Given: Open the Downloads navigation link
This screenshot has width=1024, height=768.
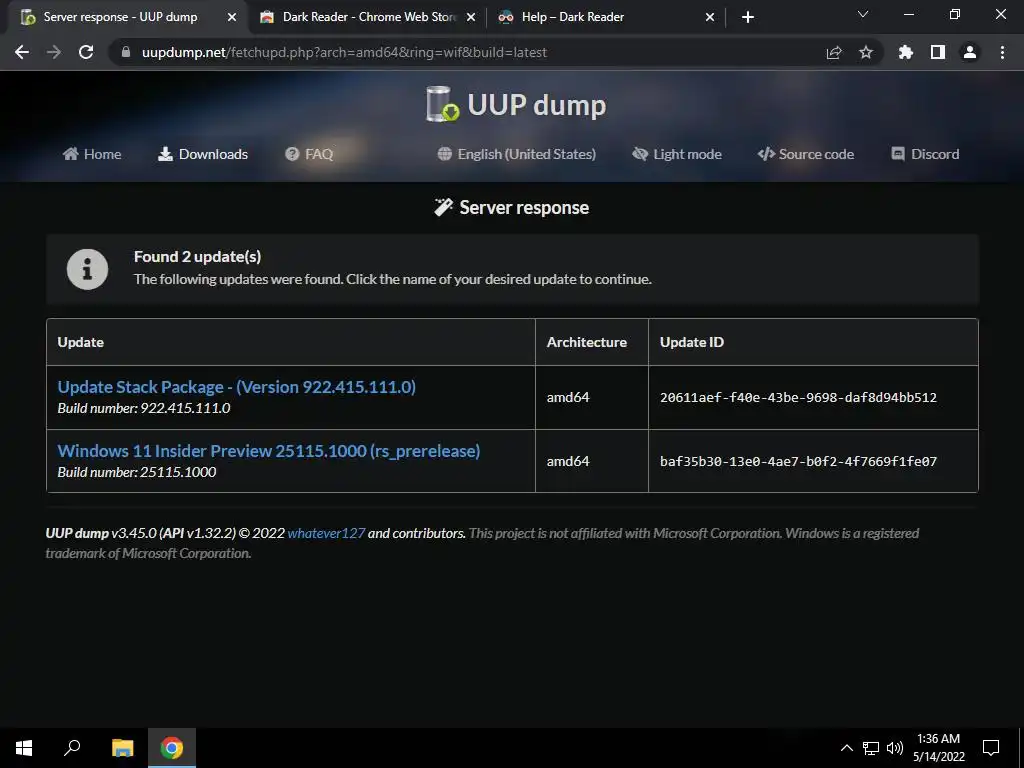Looking at the screenshot, I should [x=203, y=154].
